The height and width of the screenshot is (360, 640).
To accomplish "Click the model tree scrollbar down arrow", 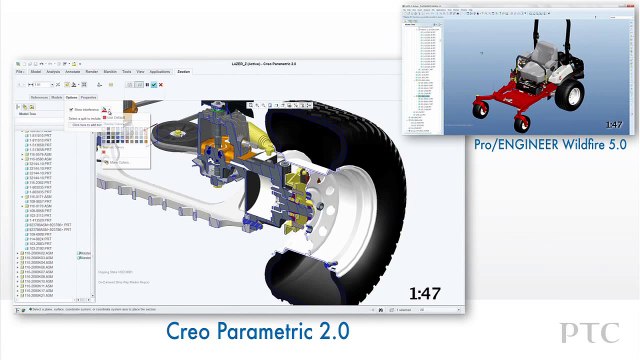I will (x=93, y=296).
